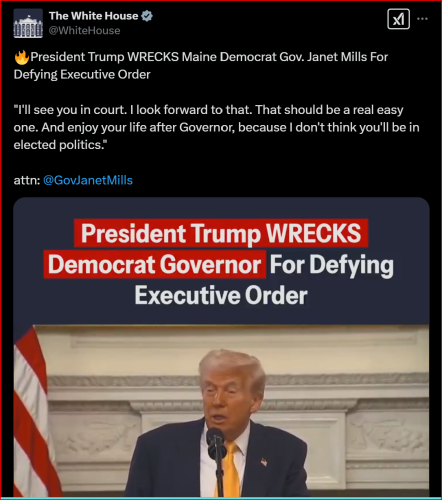Open the Grok explain-post icon
This screenshot has height=500, width=442.
398,19
